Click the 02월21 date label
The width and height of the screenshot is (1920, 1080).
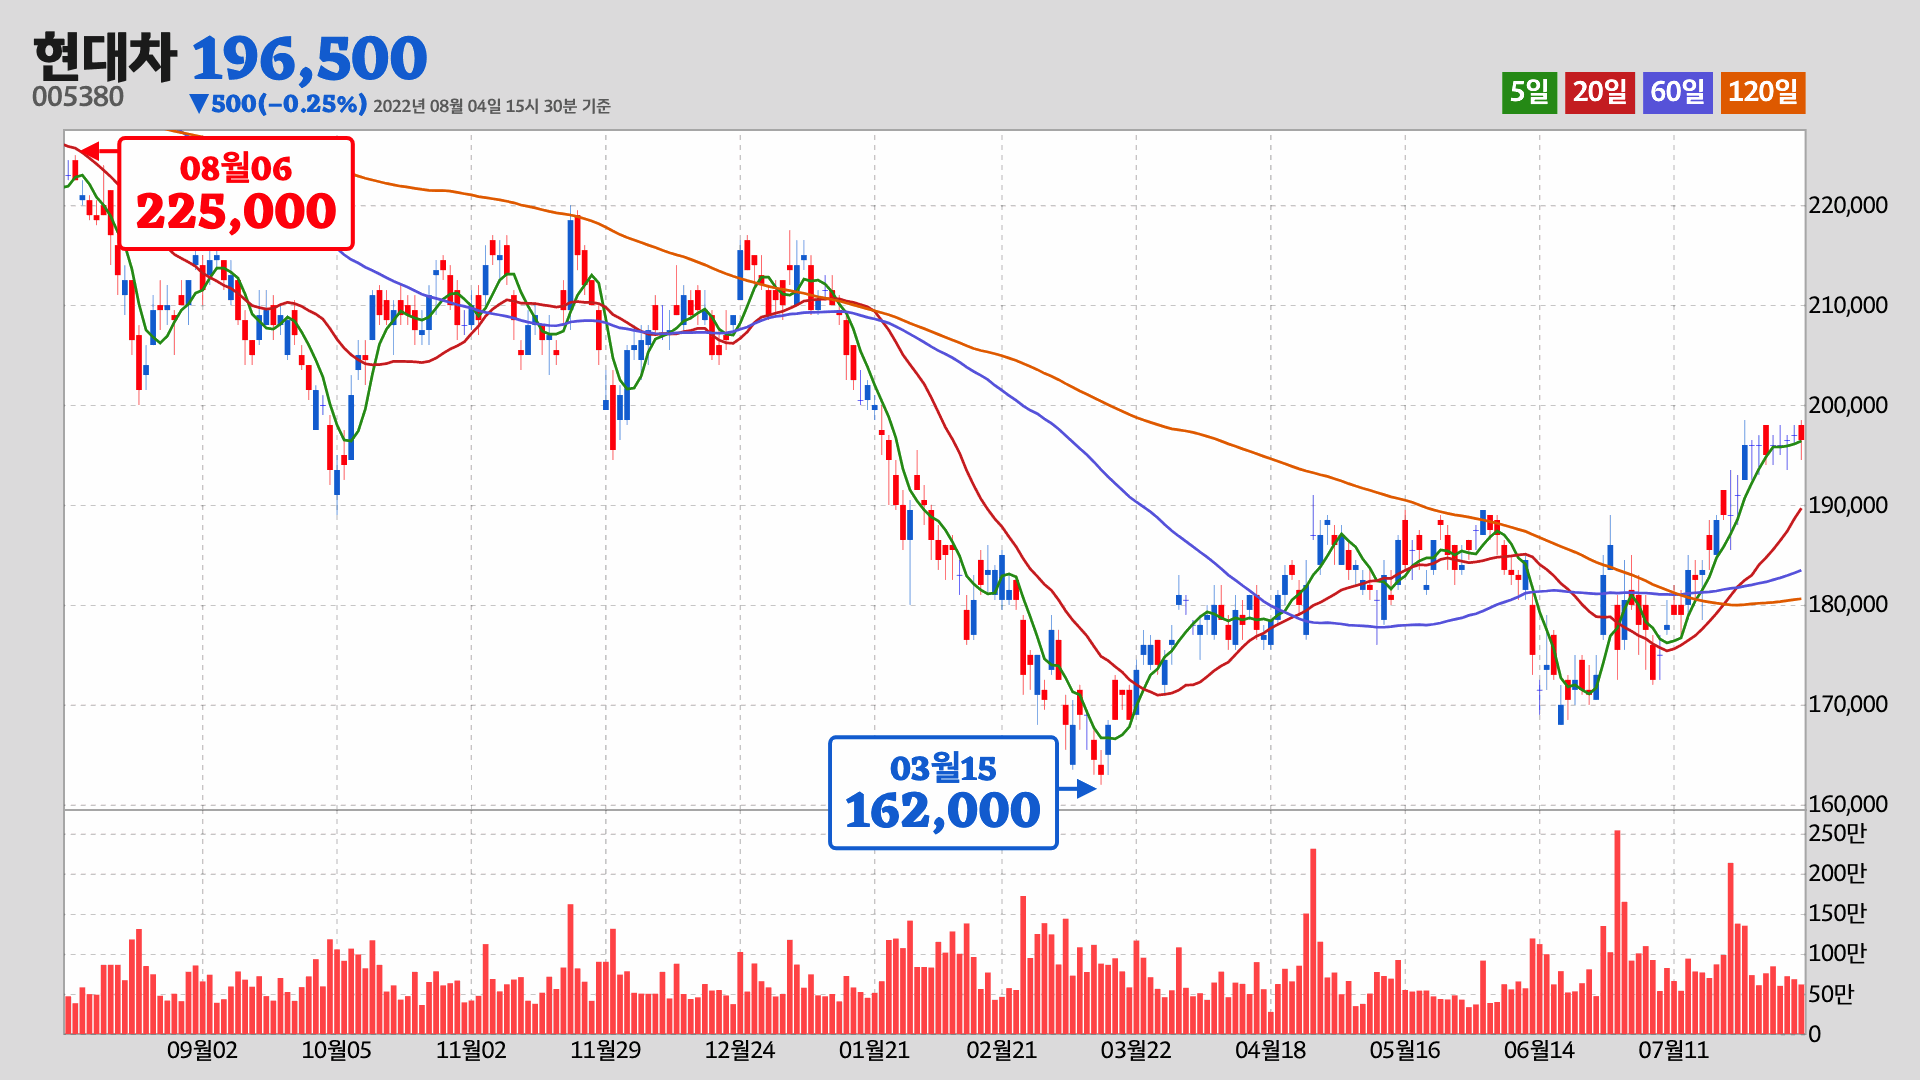tap(1001, 1050)
